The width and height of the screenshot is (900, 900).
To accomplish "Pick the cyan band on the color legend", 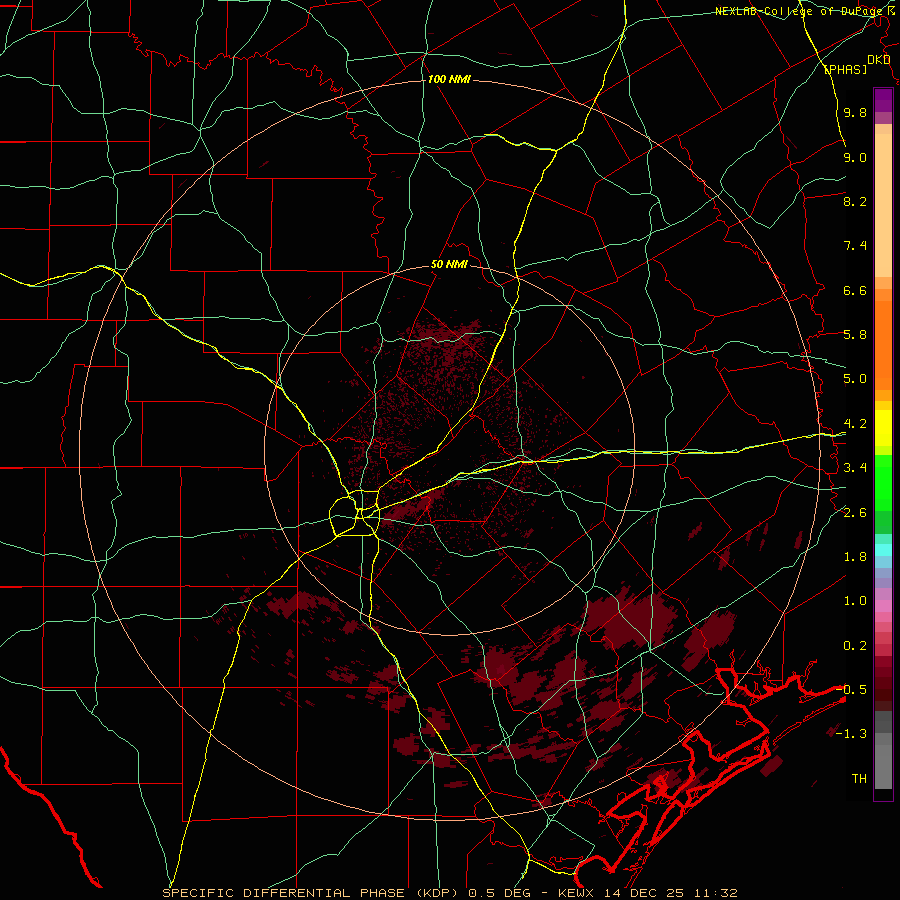I will click(x=883, y=550).
